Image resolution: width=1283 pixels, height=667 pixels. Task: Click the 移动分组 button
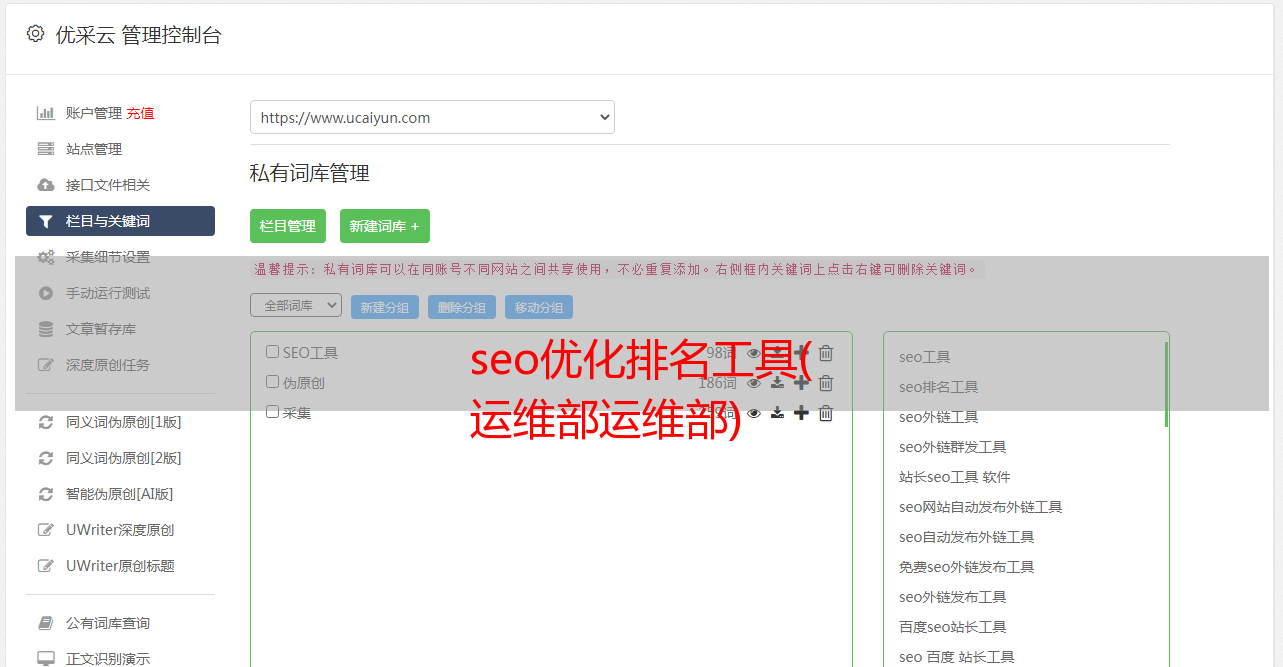click(x=539, y=307)
